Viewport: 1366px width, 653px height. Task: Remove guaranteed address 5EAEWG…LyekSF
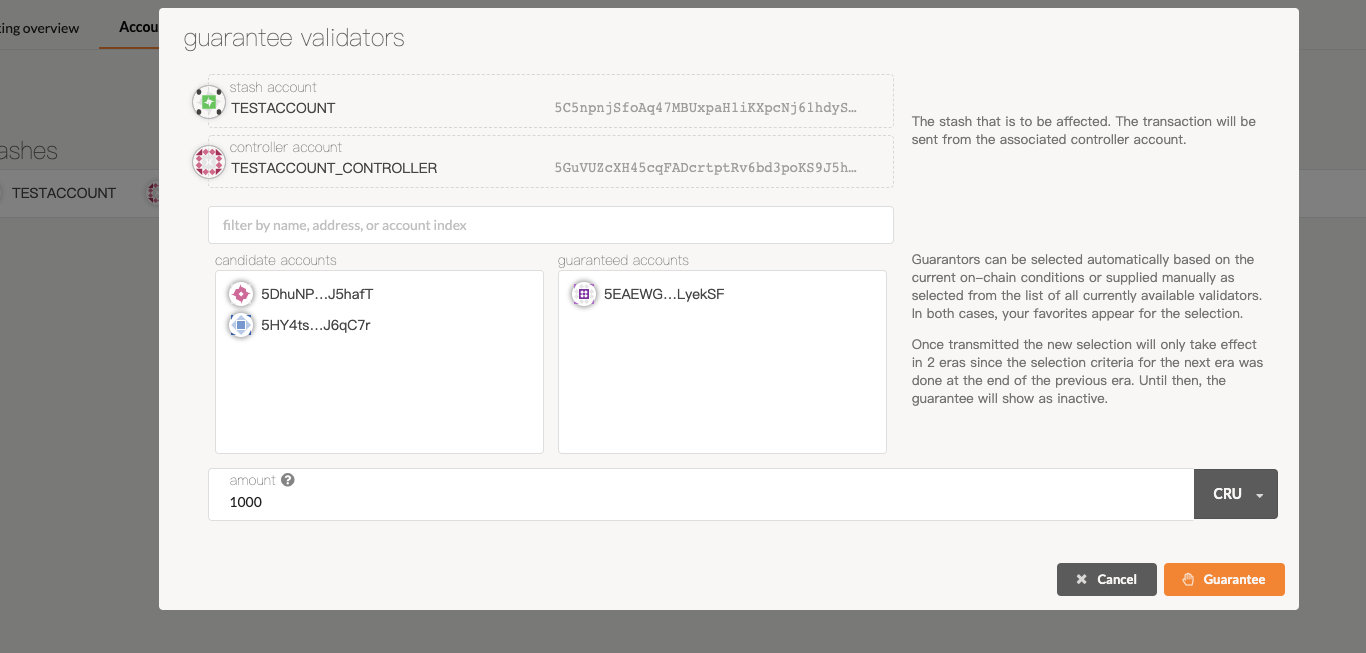(664, 294)
